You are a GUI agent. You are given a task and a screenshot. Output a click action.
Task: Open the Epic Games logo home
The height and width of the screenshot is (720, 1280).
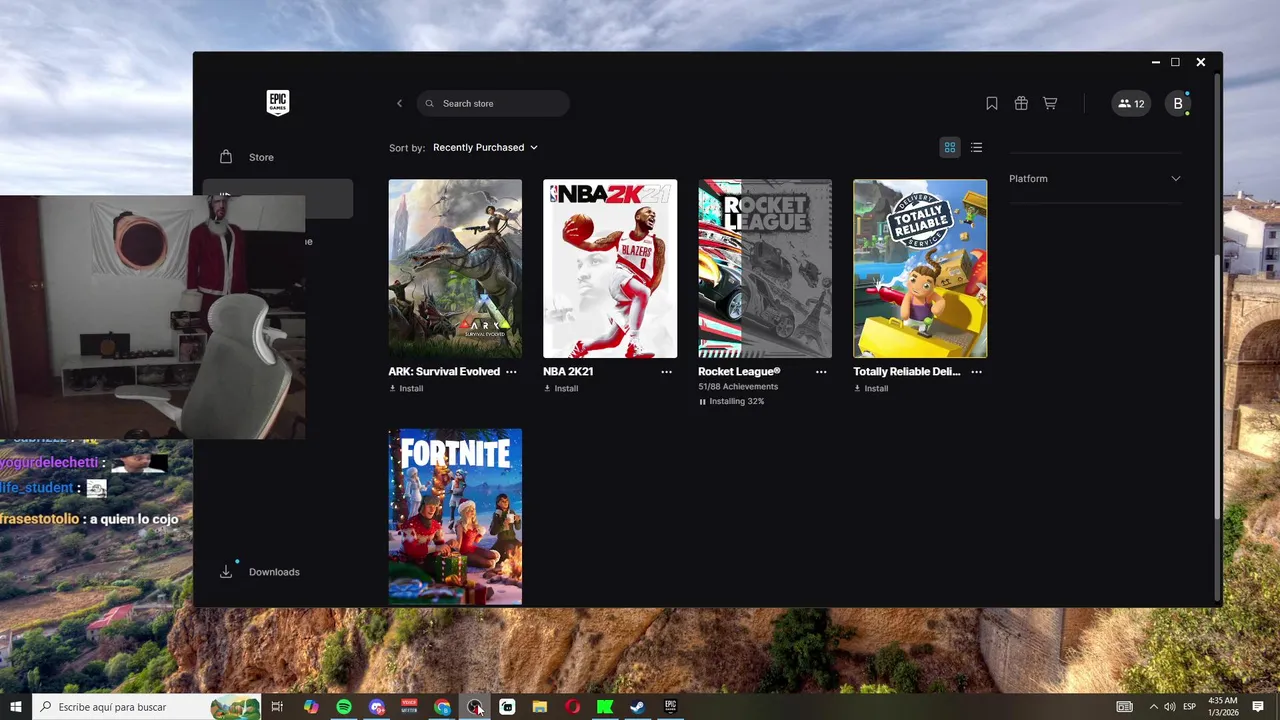click(x=278, y=103)
